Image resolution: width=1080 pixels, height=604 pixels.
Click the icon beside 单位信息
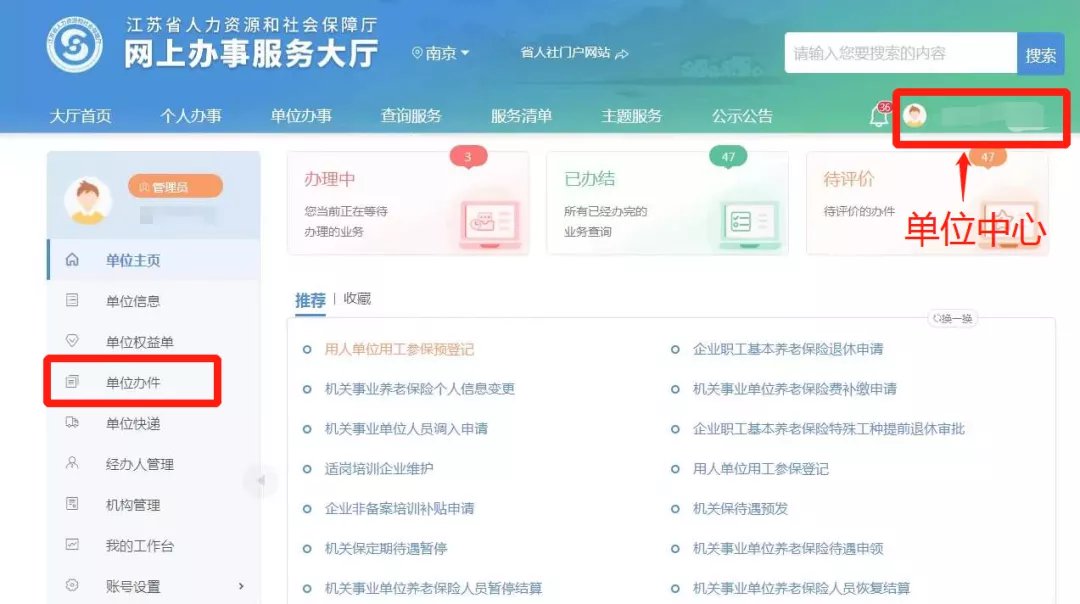(x=72, y=300)
